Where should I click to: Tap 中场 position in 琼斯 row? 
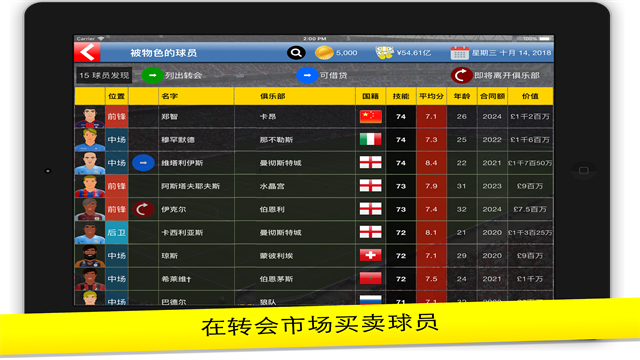[x=116, y=256]
